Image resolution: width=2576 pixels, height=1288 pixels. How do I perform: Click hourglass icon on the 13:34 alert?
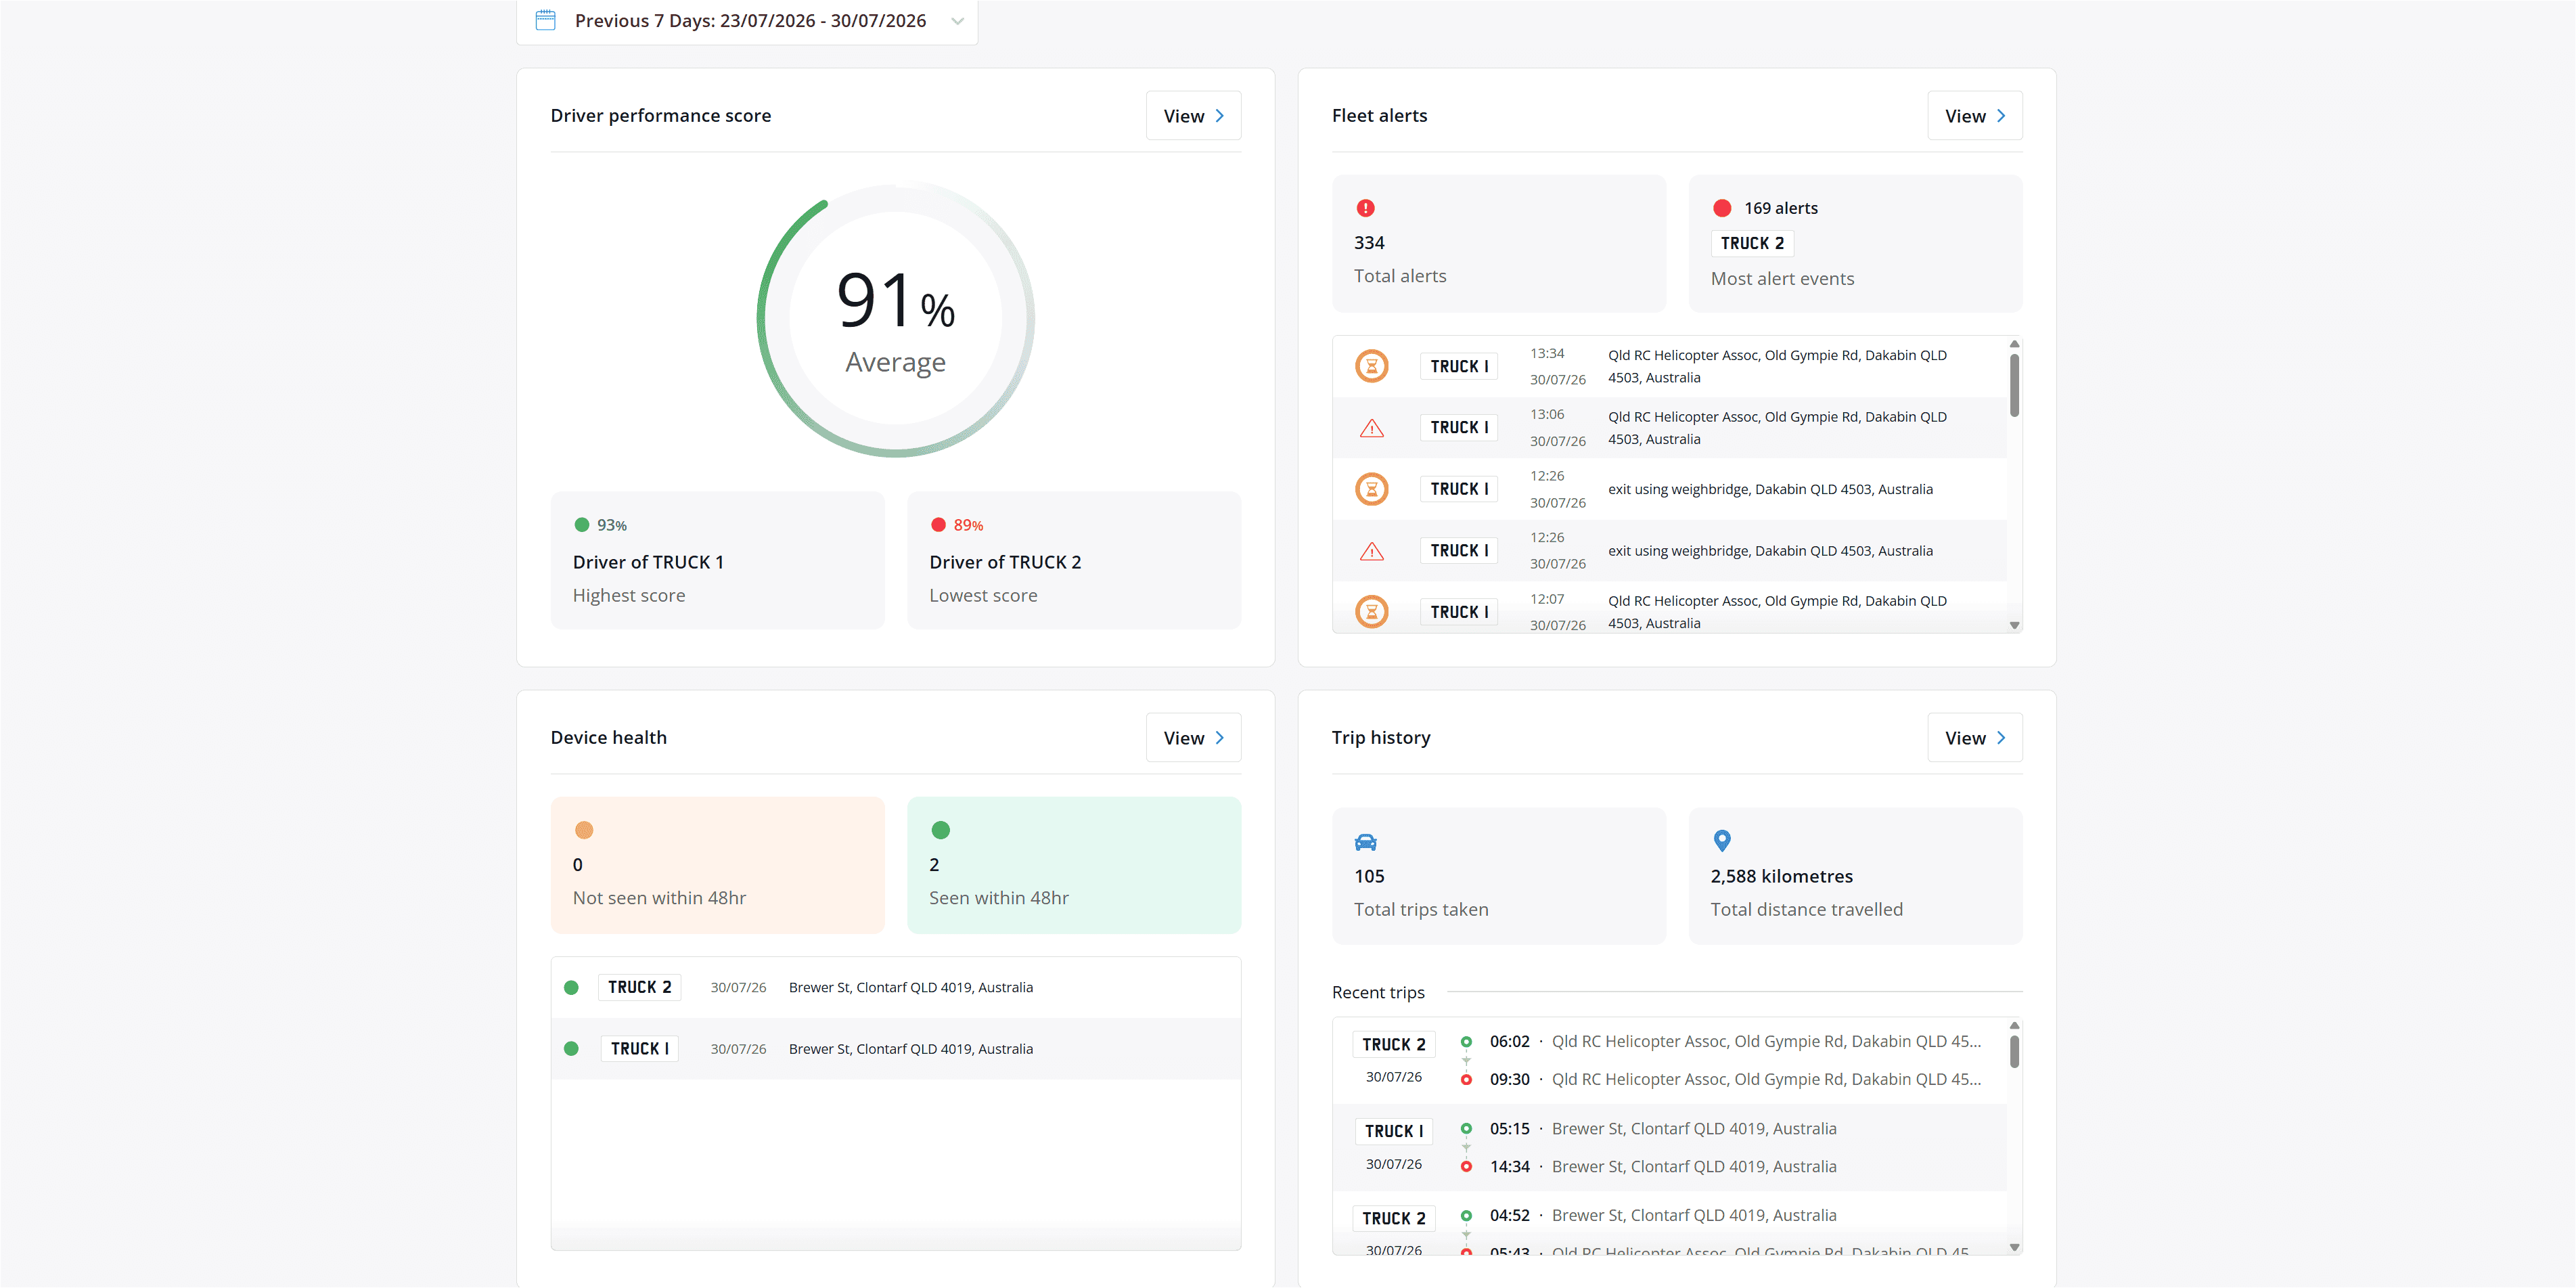pos(1371,366)
